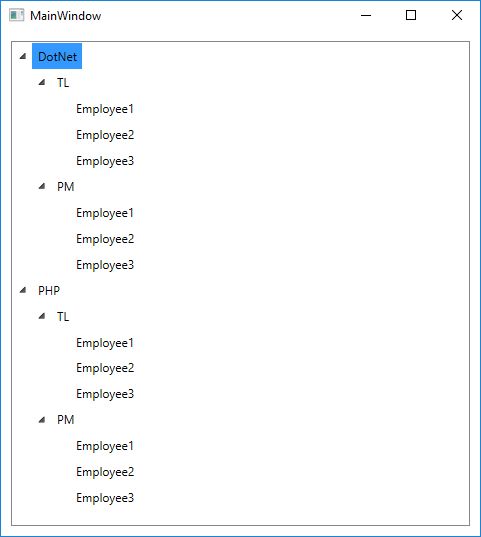Select Employee3 under PHP PM
The width and height of the screenshot is (481, 537).
coord(105,498)
